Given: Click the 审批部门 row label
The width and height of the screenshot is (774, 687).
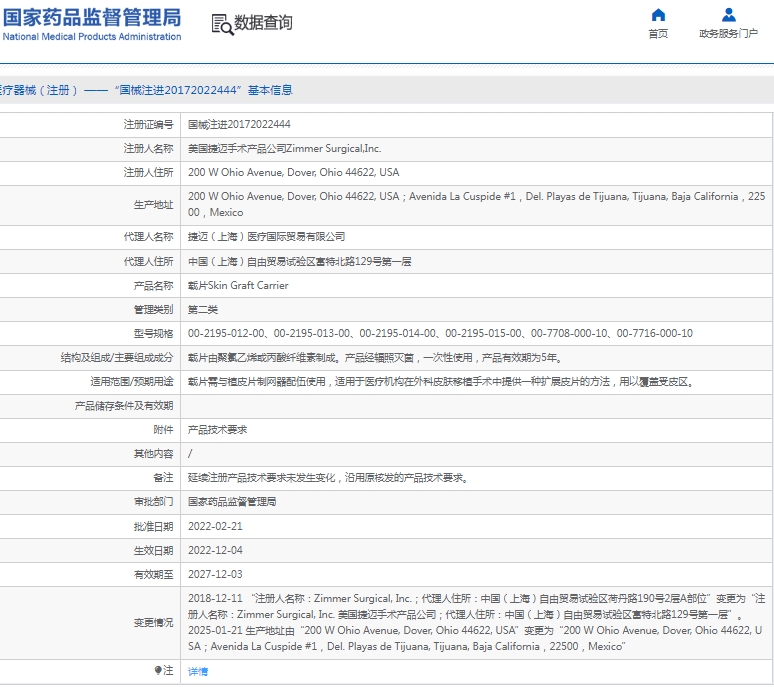Looking at the screenshot, I should pos(154,502).
